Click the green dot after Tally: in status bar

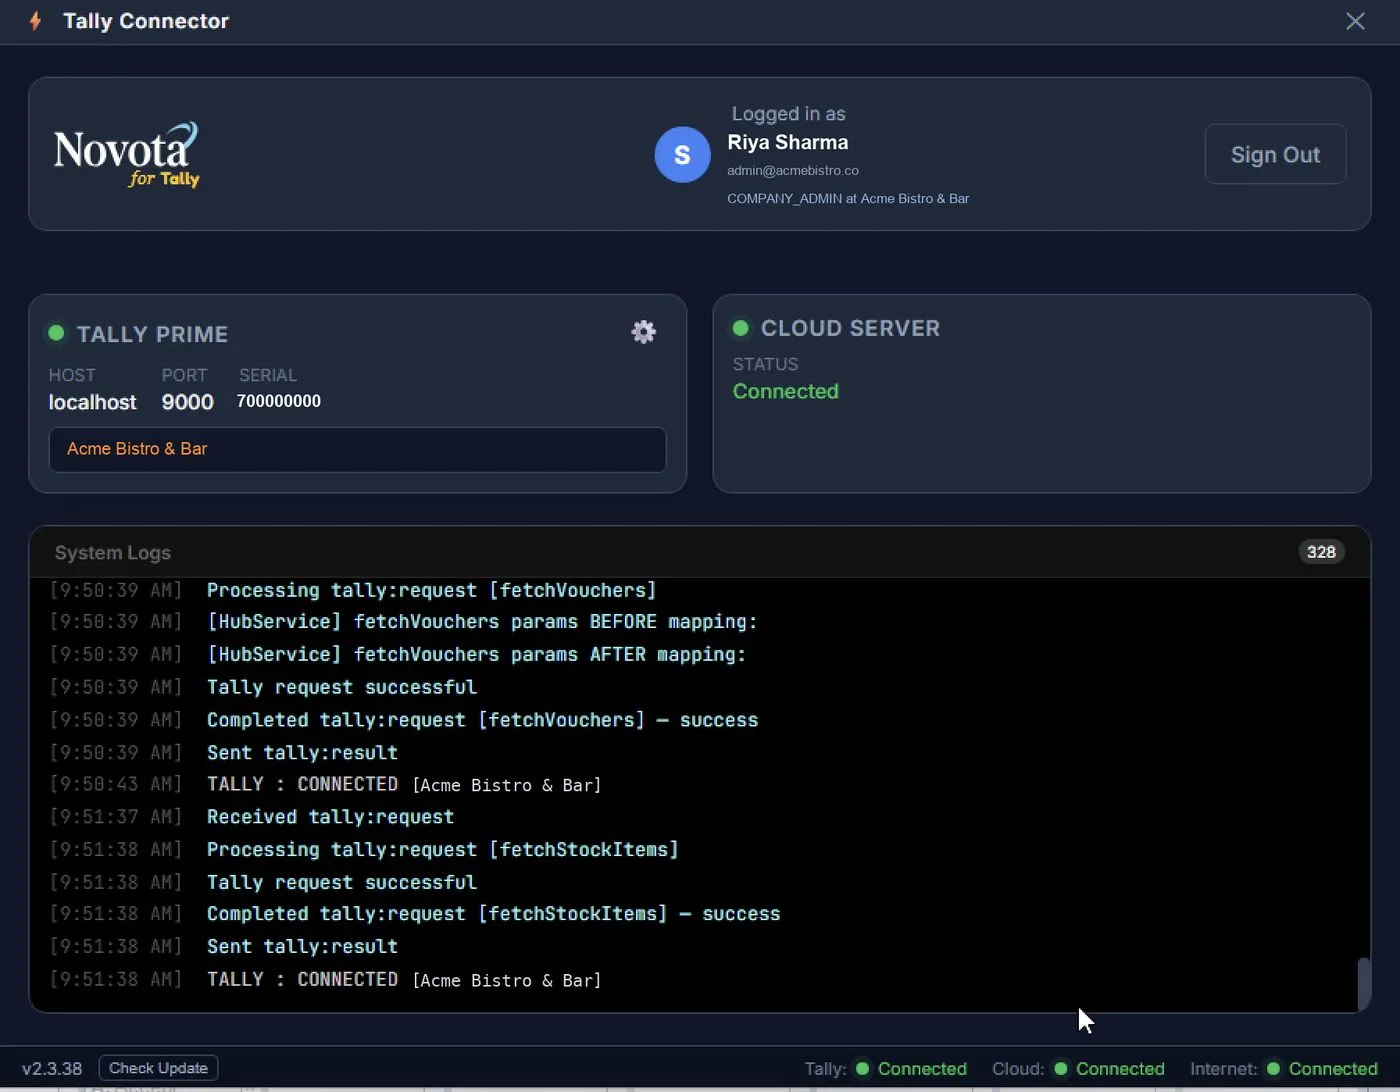(x=862, y=1069)
